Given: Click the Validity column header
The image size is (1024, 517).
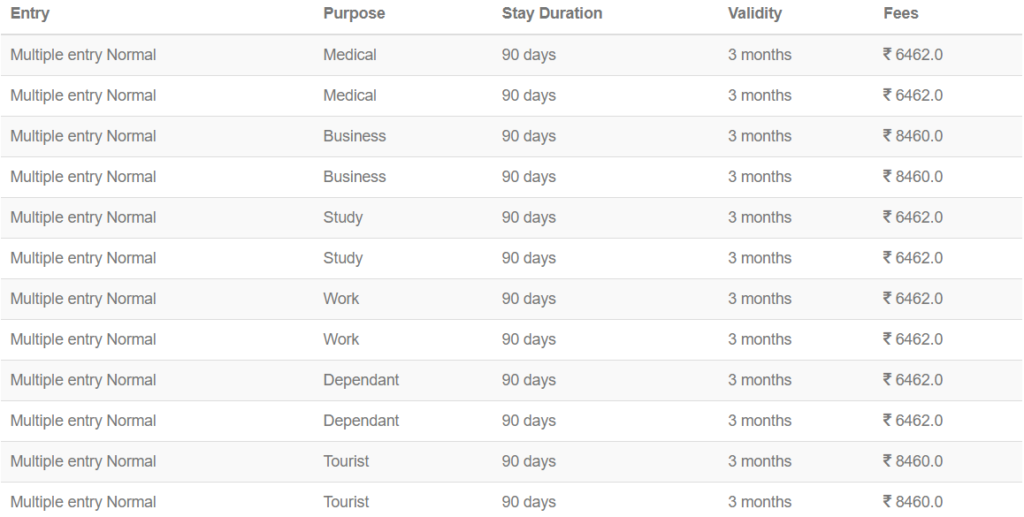Looking at the screenshot, I should click(755, 14).
